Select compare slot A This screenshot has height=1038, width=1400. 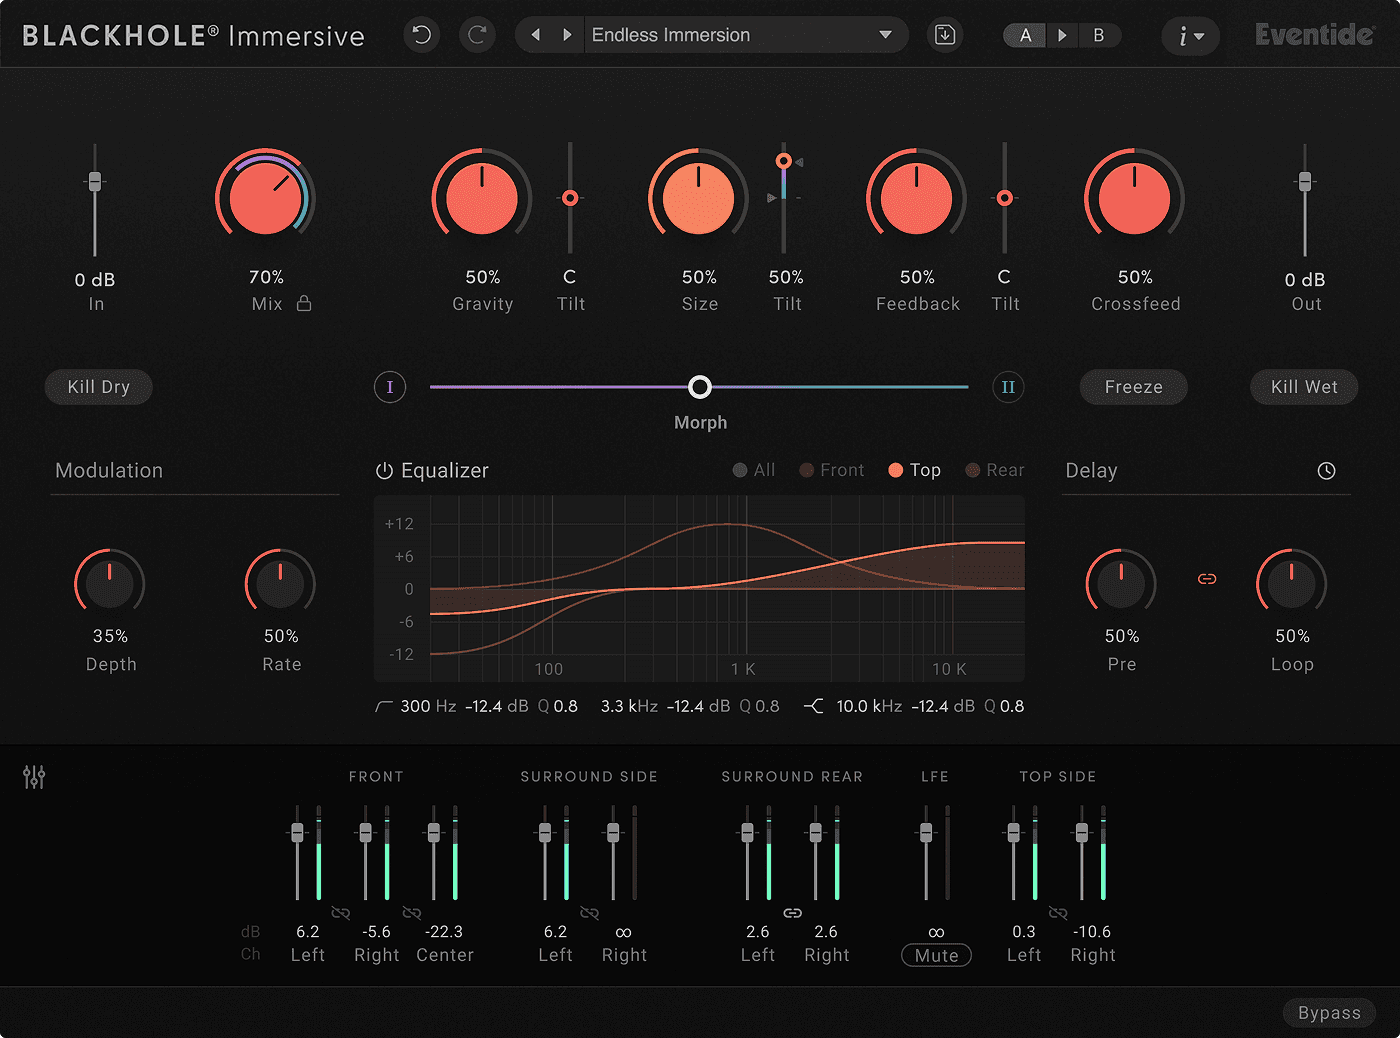[1025, 35]
